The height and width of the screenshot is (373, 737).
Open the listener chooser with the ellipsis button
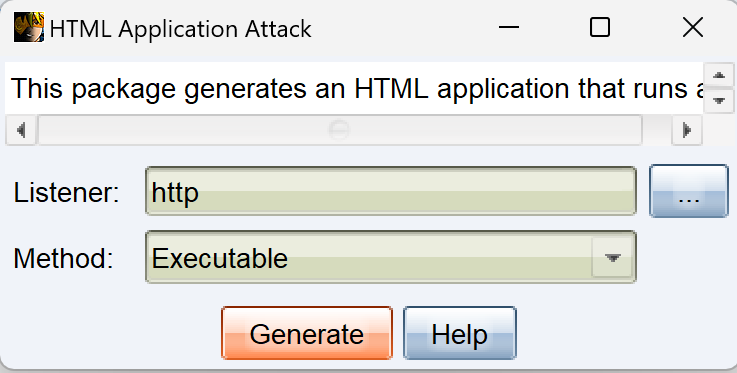tap(689, 191)
